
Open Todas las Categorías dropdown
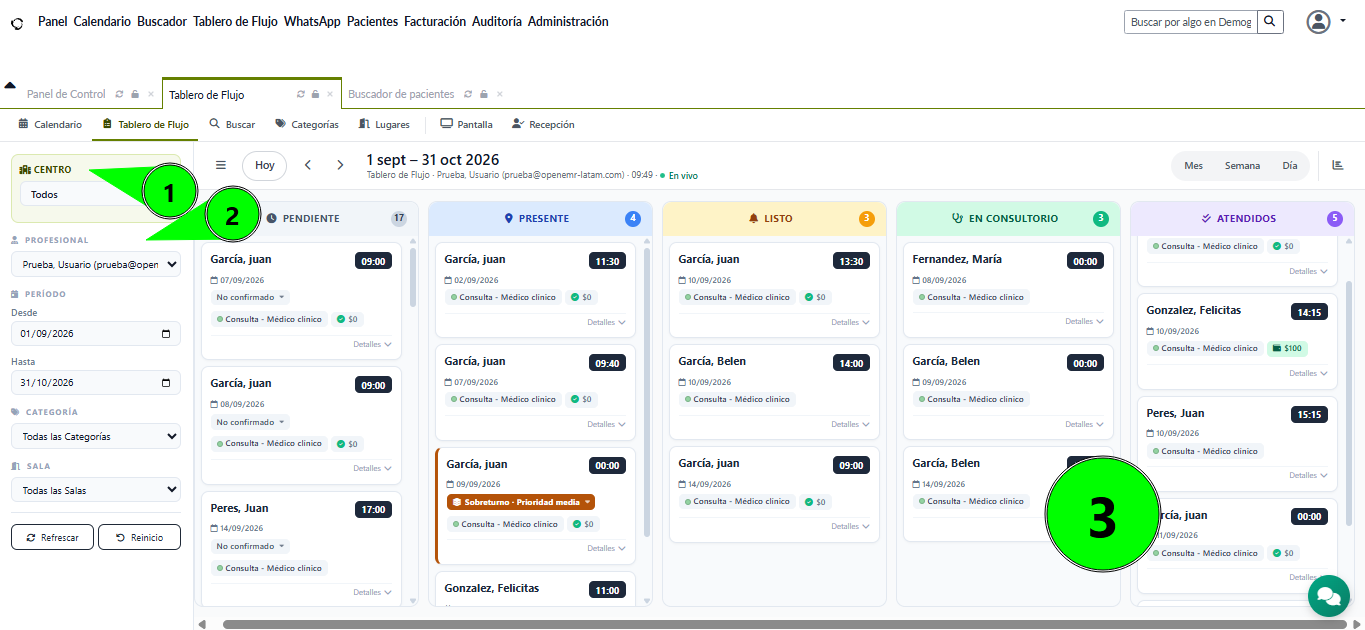[96, 436]
